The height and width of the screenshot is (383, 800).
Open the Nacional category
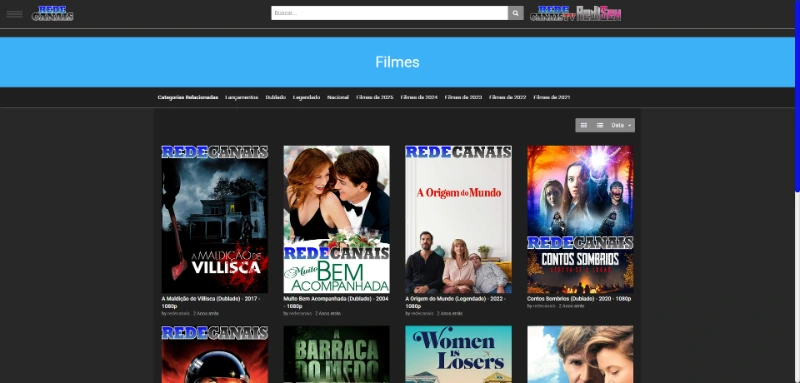tap(338, 97)
